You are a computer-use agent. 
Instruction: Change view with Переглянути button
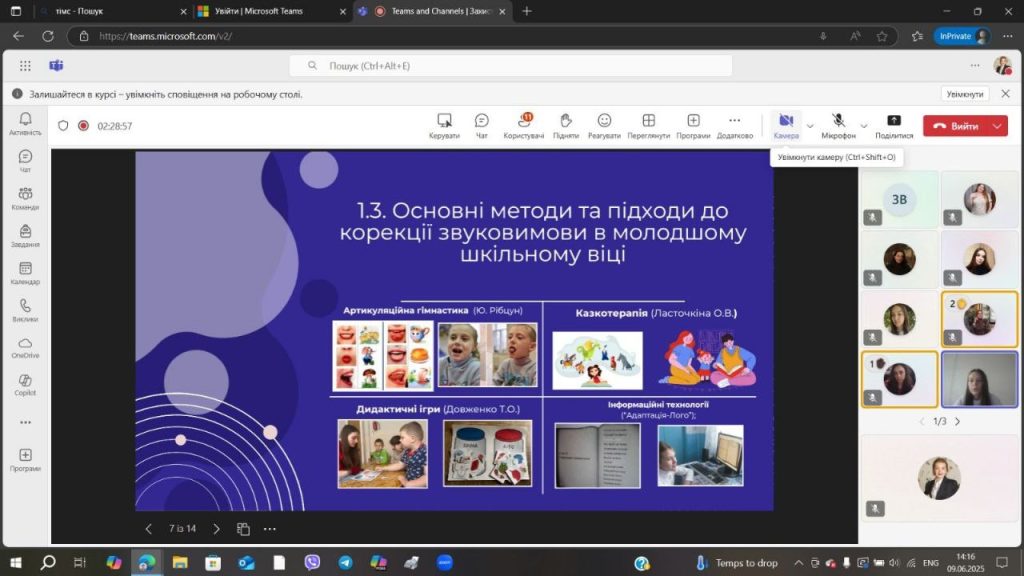click(x=648, y=125)
